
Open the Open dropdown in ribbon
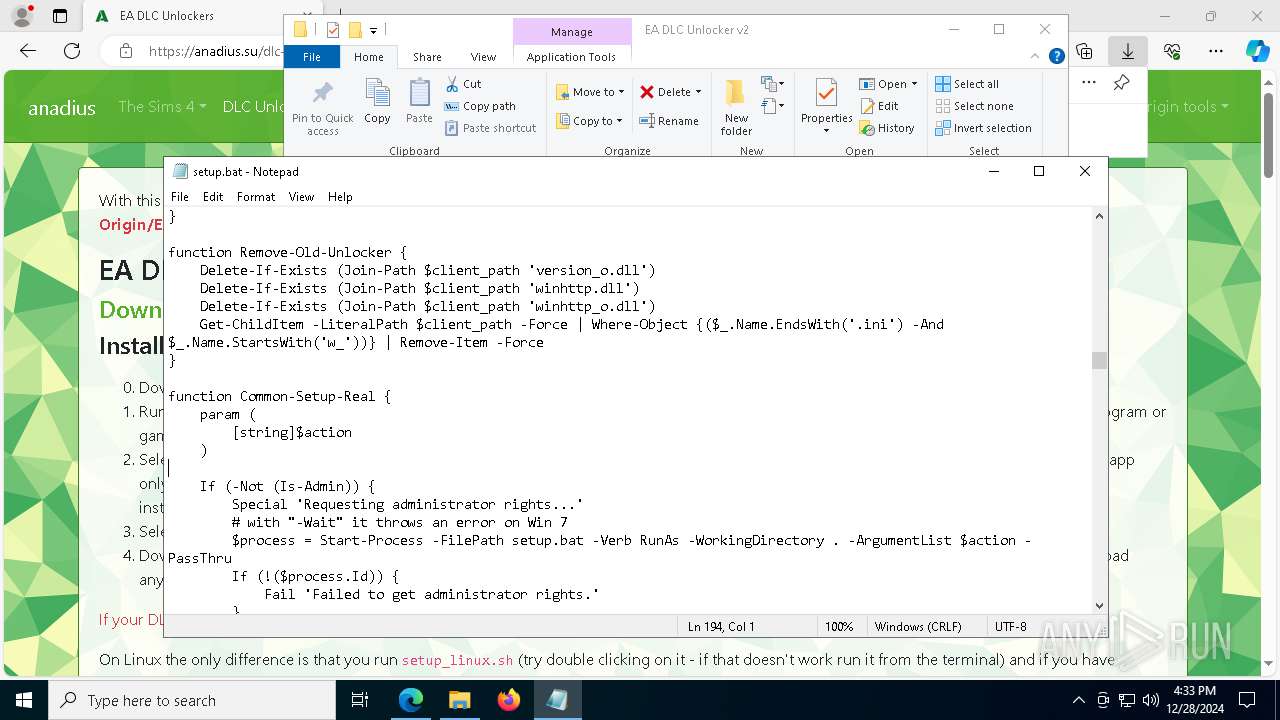(888, 84)
